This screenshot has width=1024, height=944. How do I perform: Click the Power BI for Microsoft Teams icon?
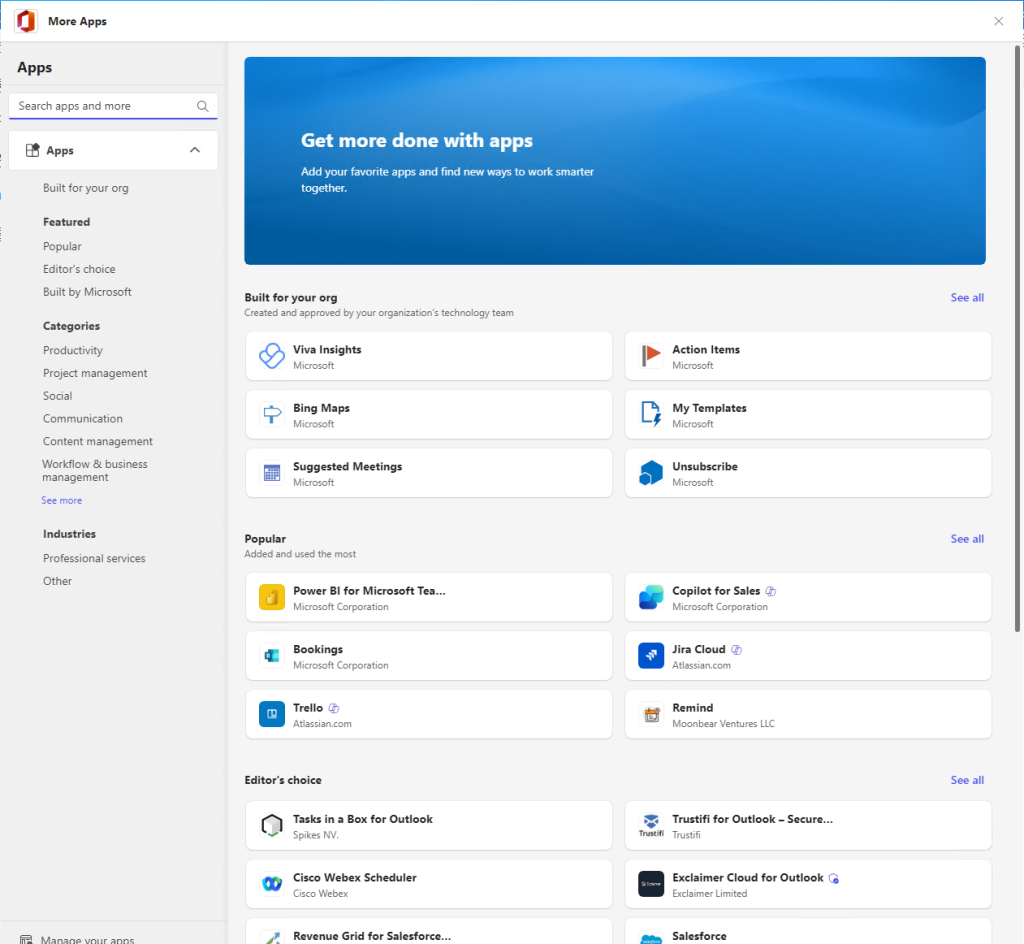click(x=271, y=596)
